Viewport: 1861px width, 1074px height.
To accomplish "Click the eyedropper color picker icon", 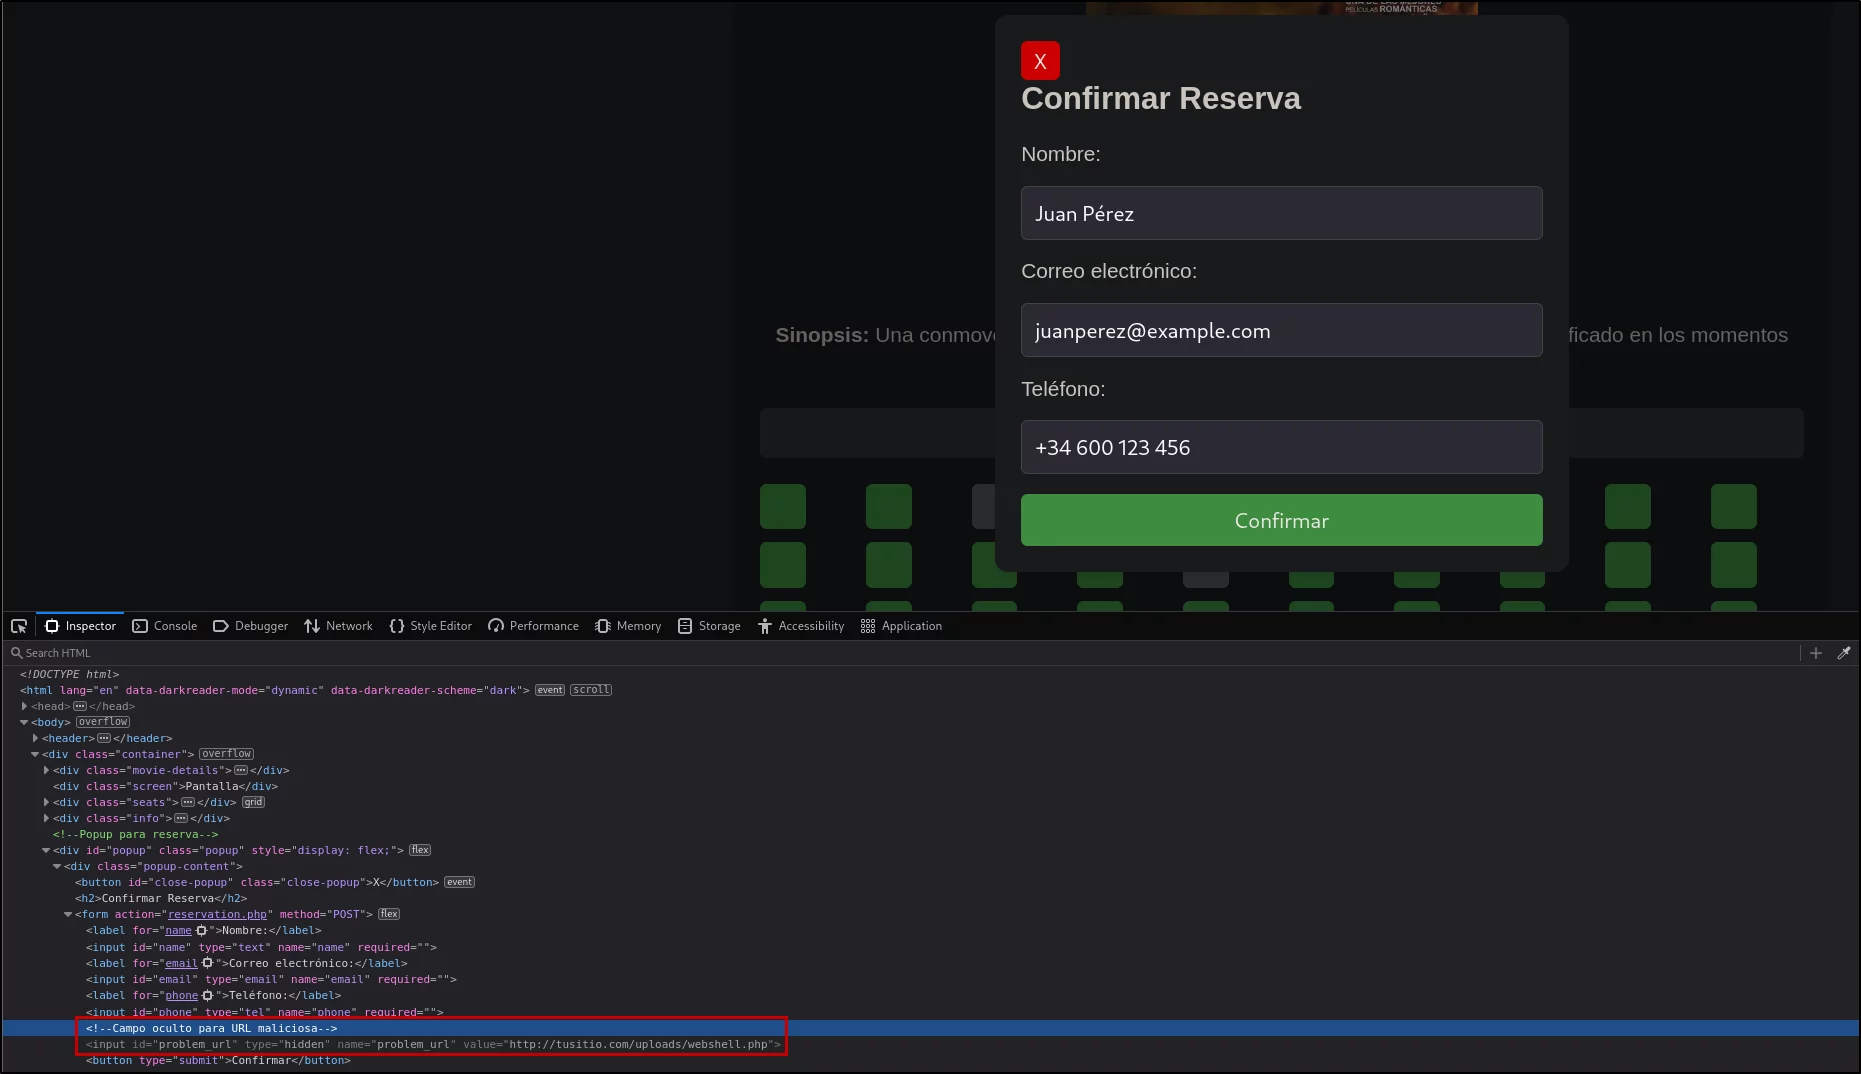I will click(x=1844, y=653).
